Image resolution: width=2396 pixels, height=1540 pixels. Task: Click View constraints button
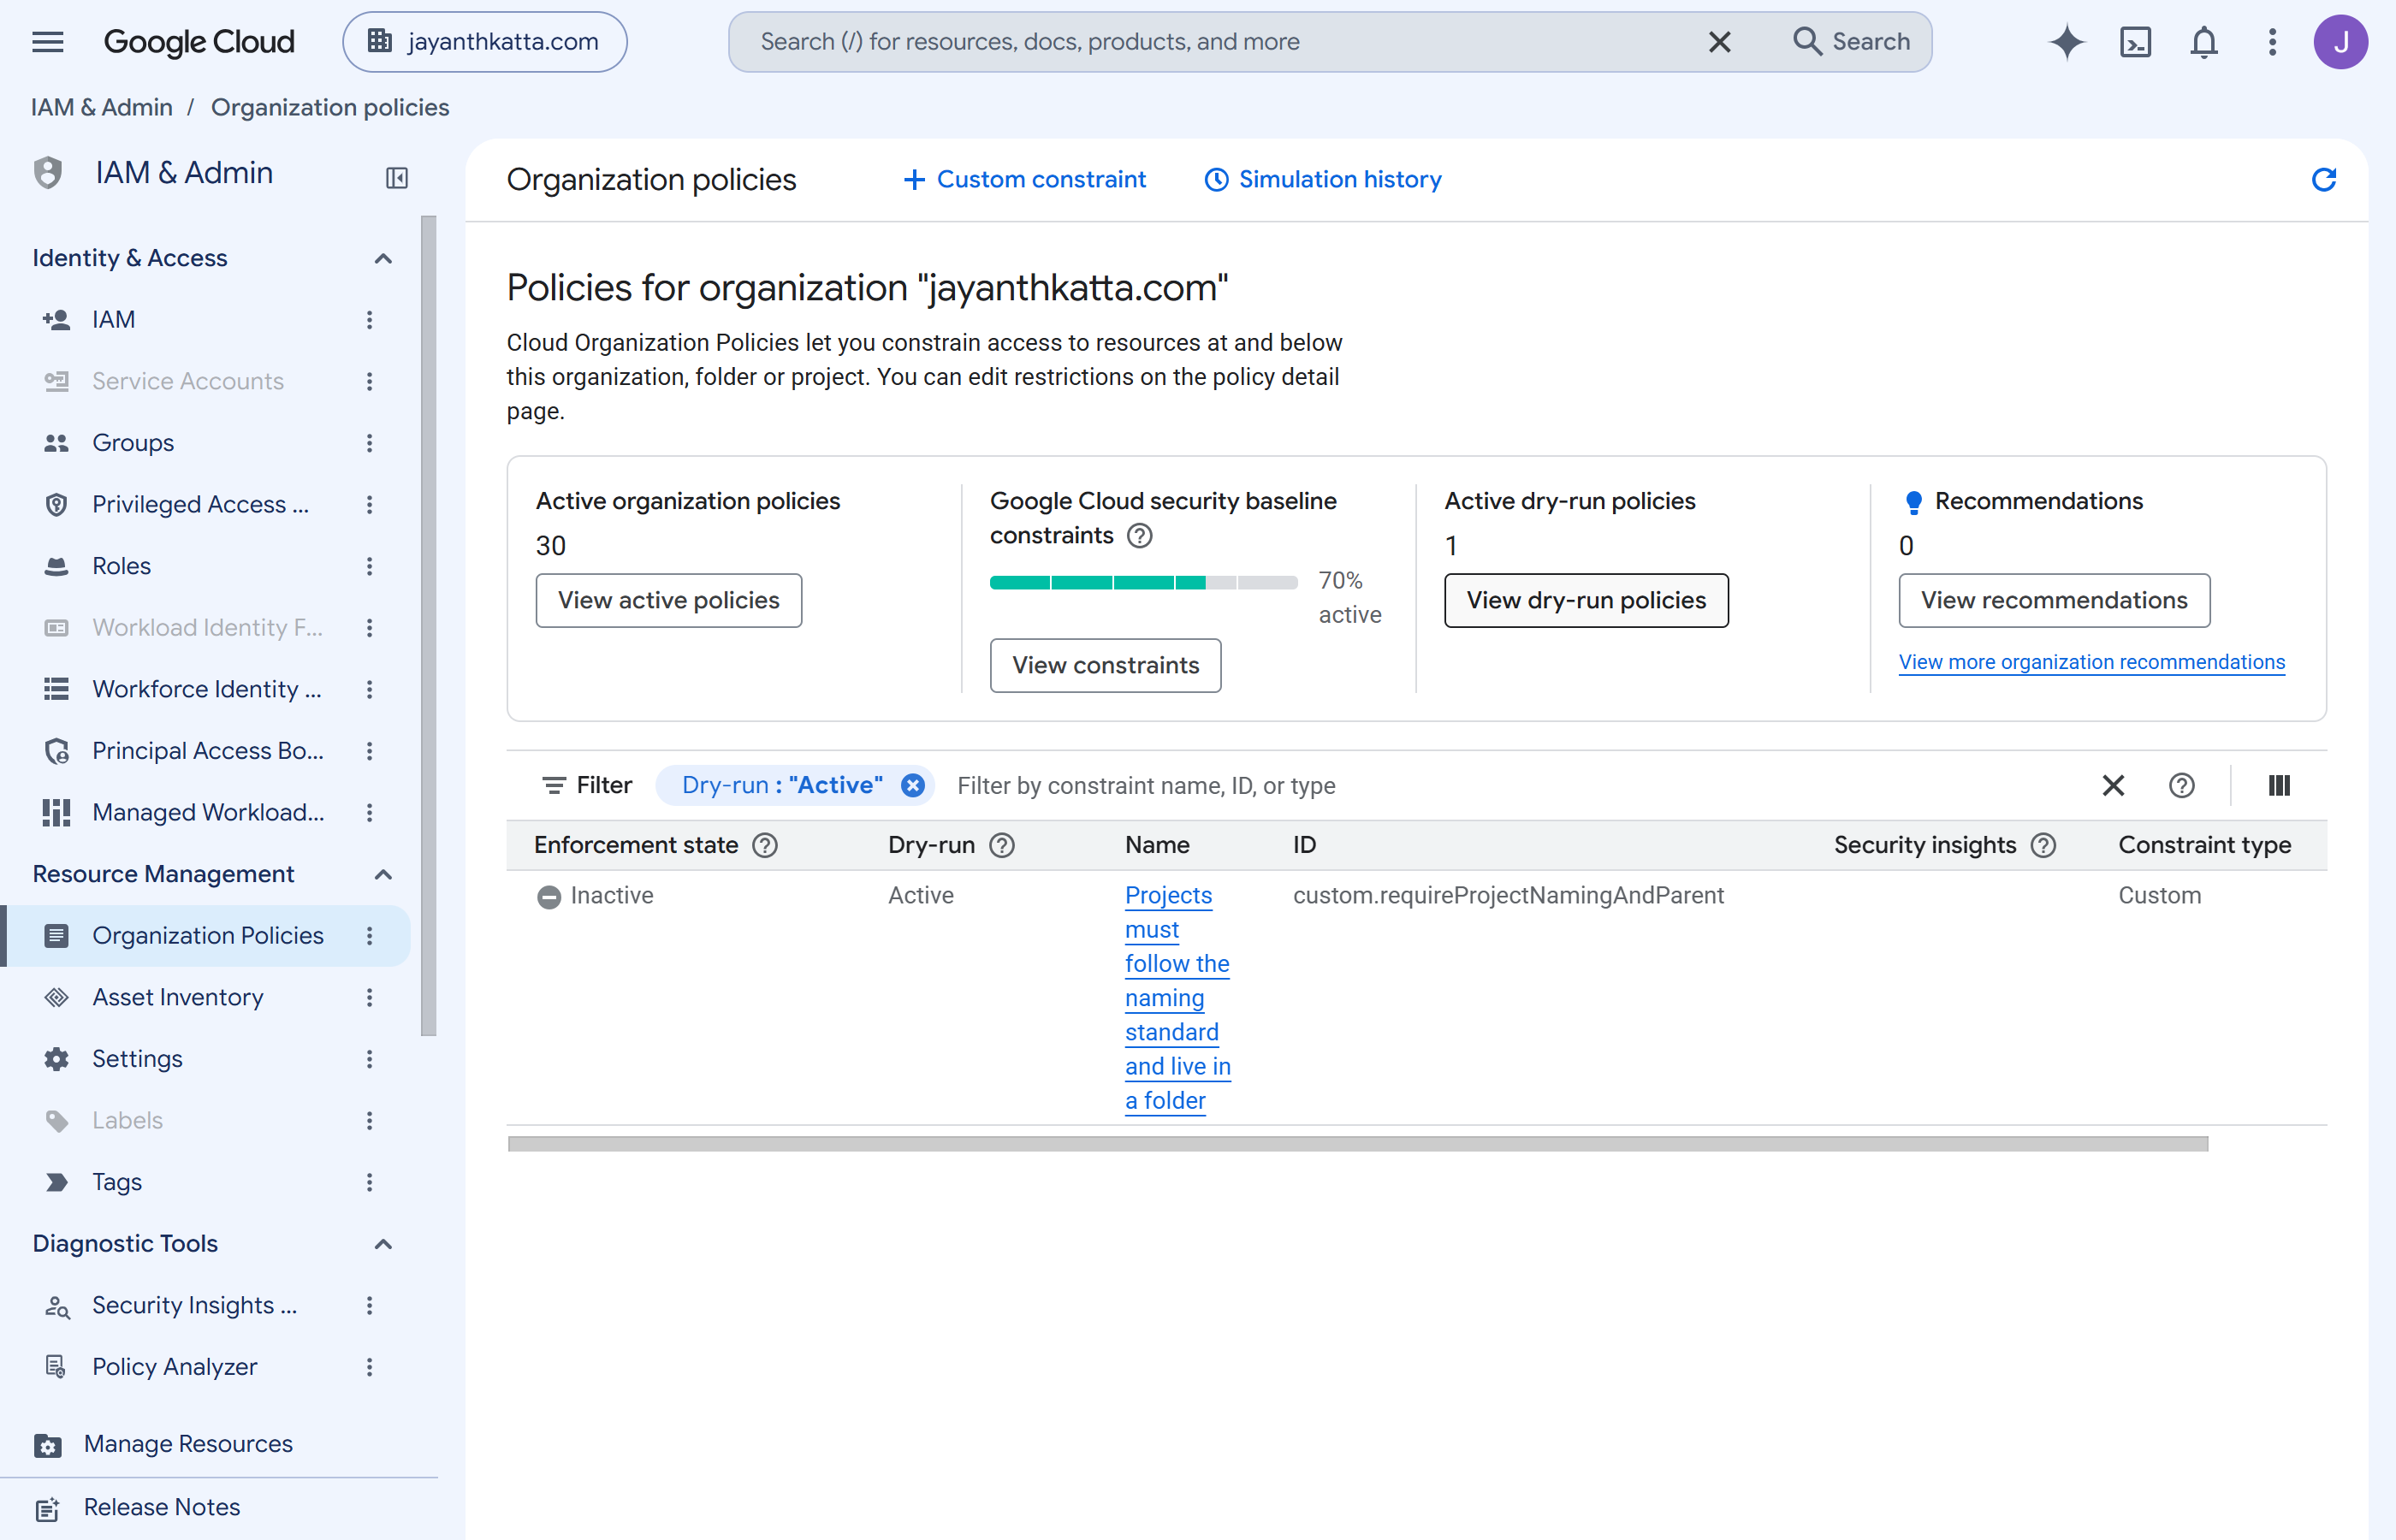[x=1105, y=665]
